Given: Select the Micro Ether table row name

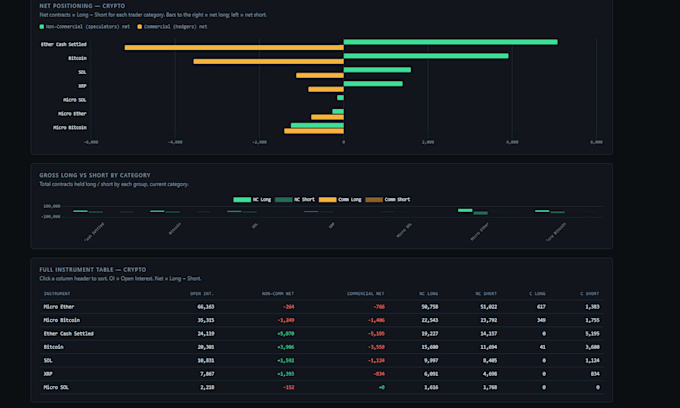Looking at the screenshot, I should [59, 307].
